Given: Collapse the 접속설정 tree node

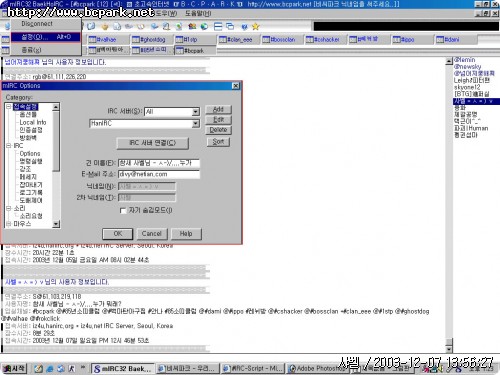Looking at the screenshot, I should 9,107.
